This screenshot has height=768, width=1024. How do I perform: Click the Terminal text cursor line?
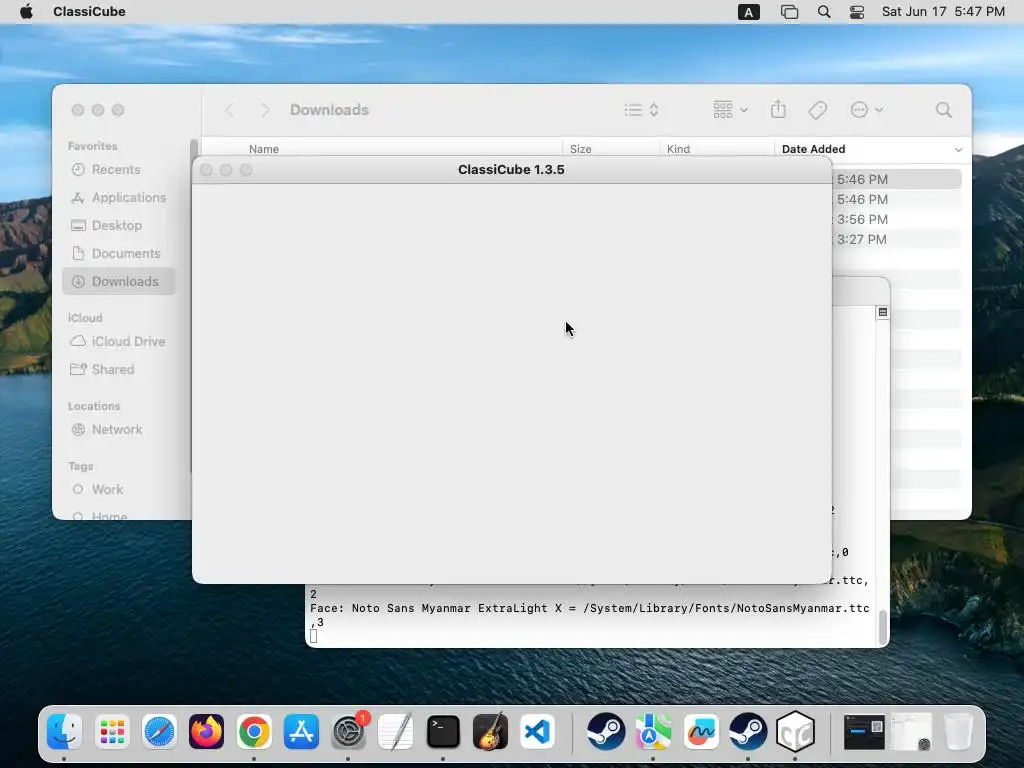click(x=313, y=636)
